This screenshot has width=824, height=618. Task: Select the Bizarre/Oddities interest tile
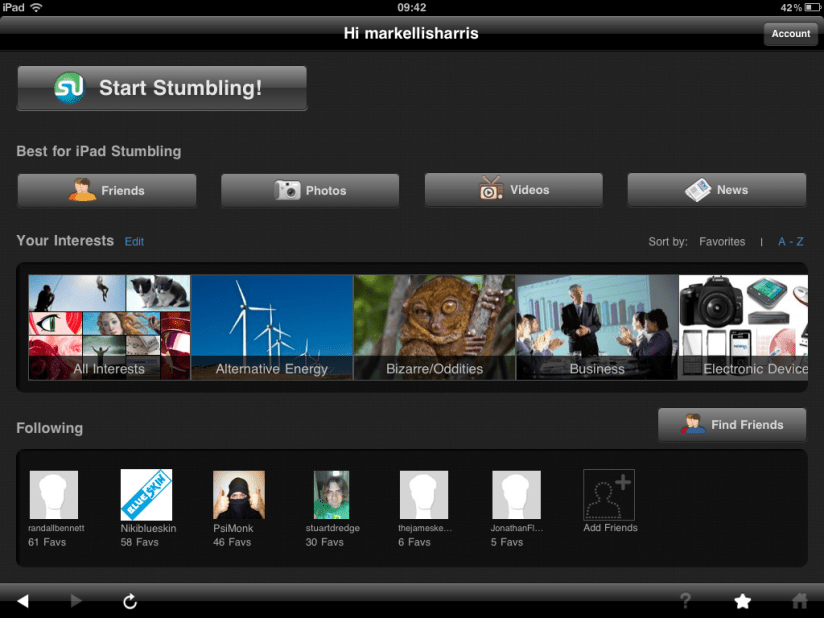(x=434, y=327)
